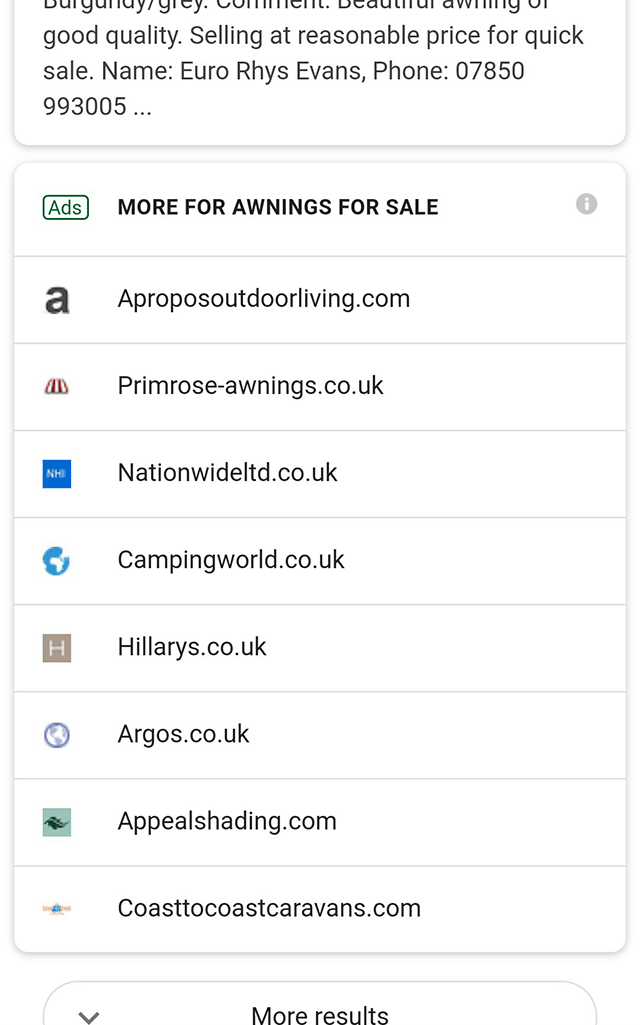Go to Coasttocoastcaravans.com
Image resolution: width=640 pixels, height=1025 pixels.
coord(269,908)
